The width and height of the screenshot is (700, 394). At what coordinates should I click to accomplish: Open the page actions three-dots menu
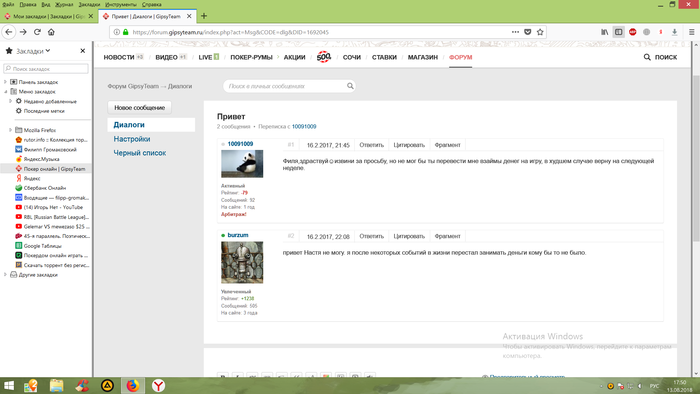click(515, 32)
